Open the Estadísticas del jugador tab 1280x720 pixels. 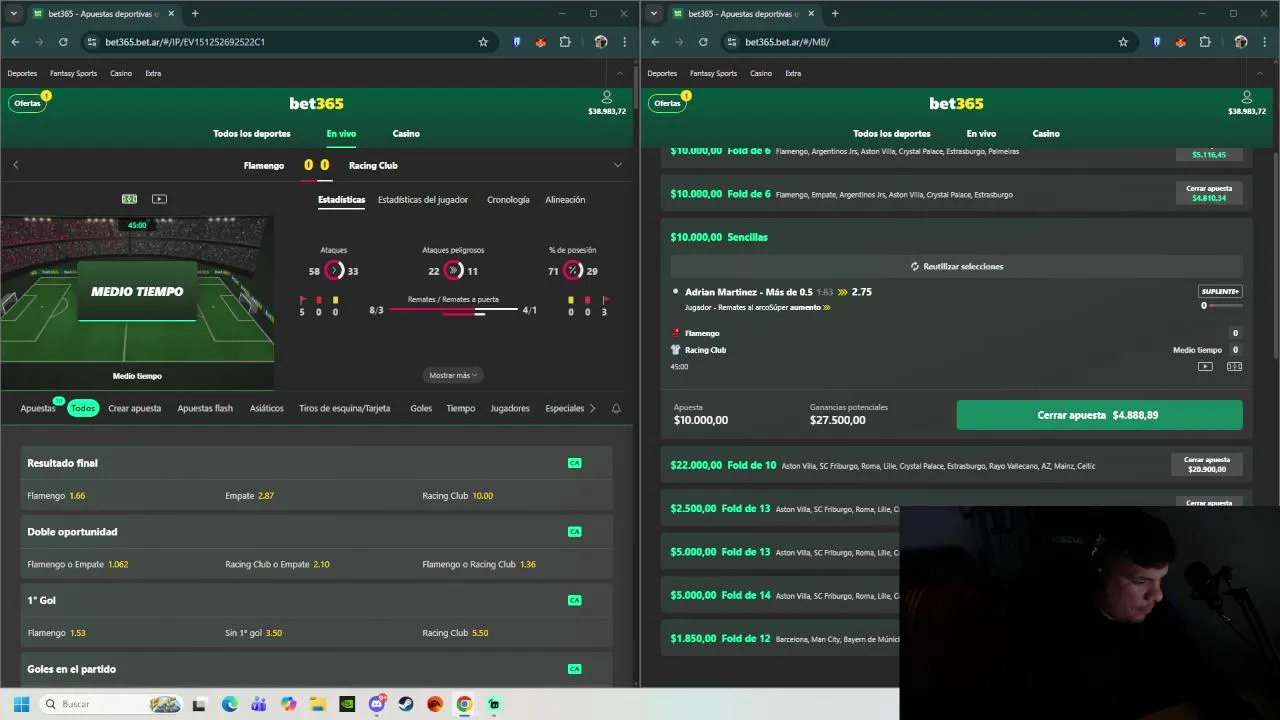click(423, 199)
